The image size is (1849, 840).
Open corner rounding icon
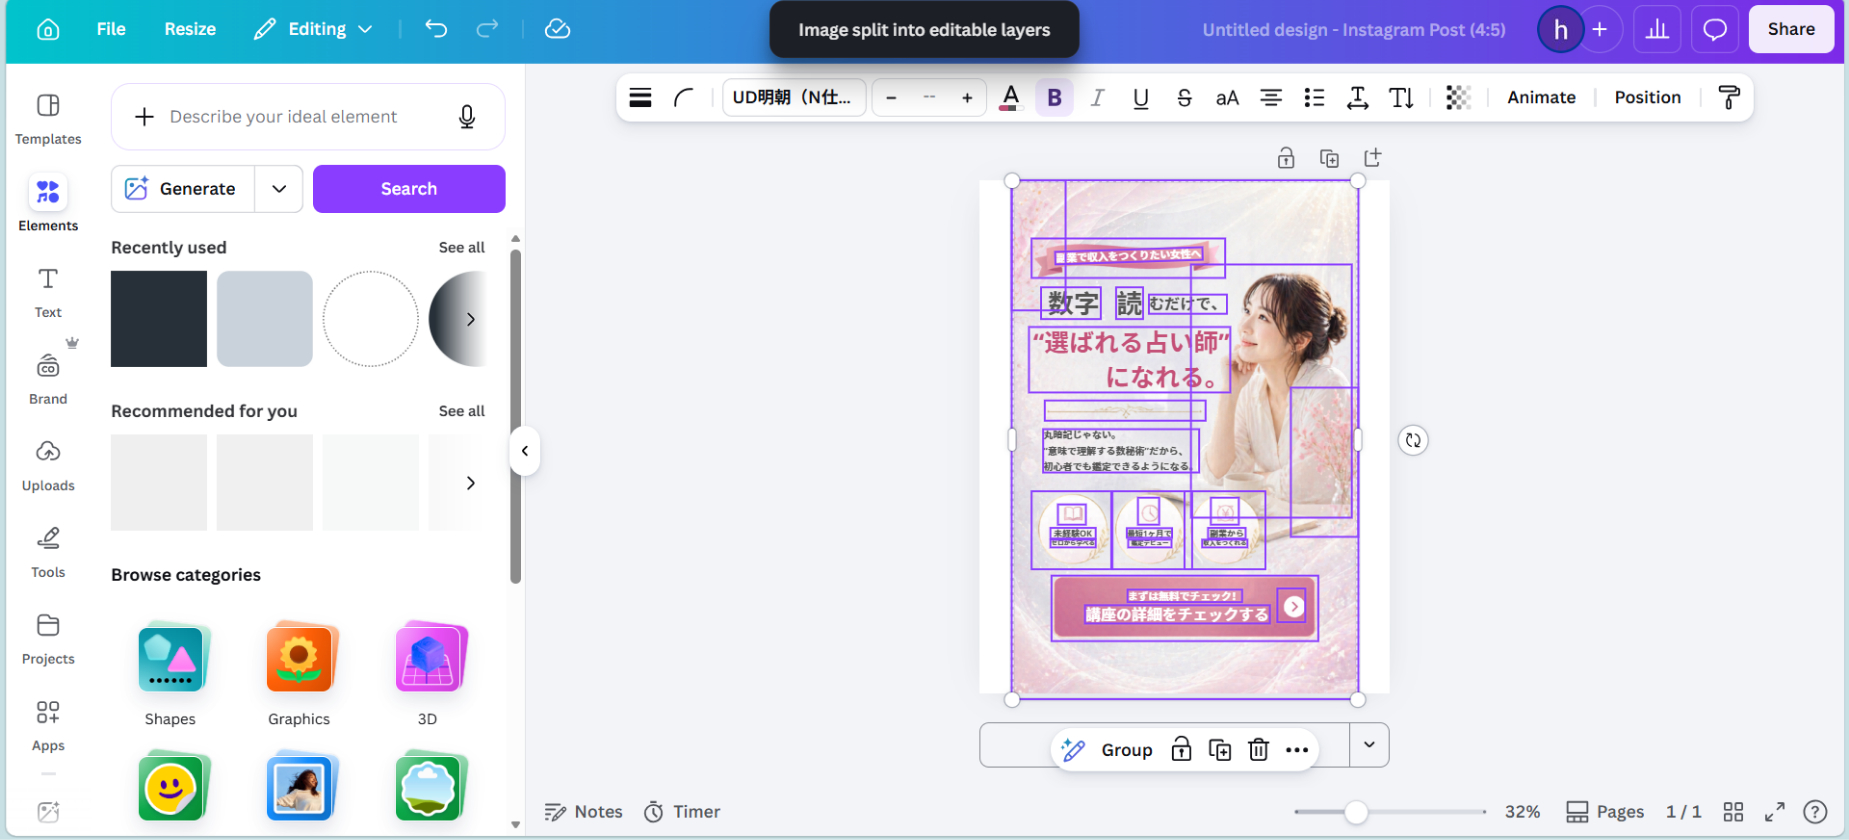tap(684, 97)
